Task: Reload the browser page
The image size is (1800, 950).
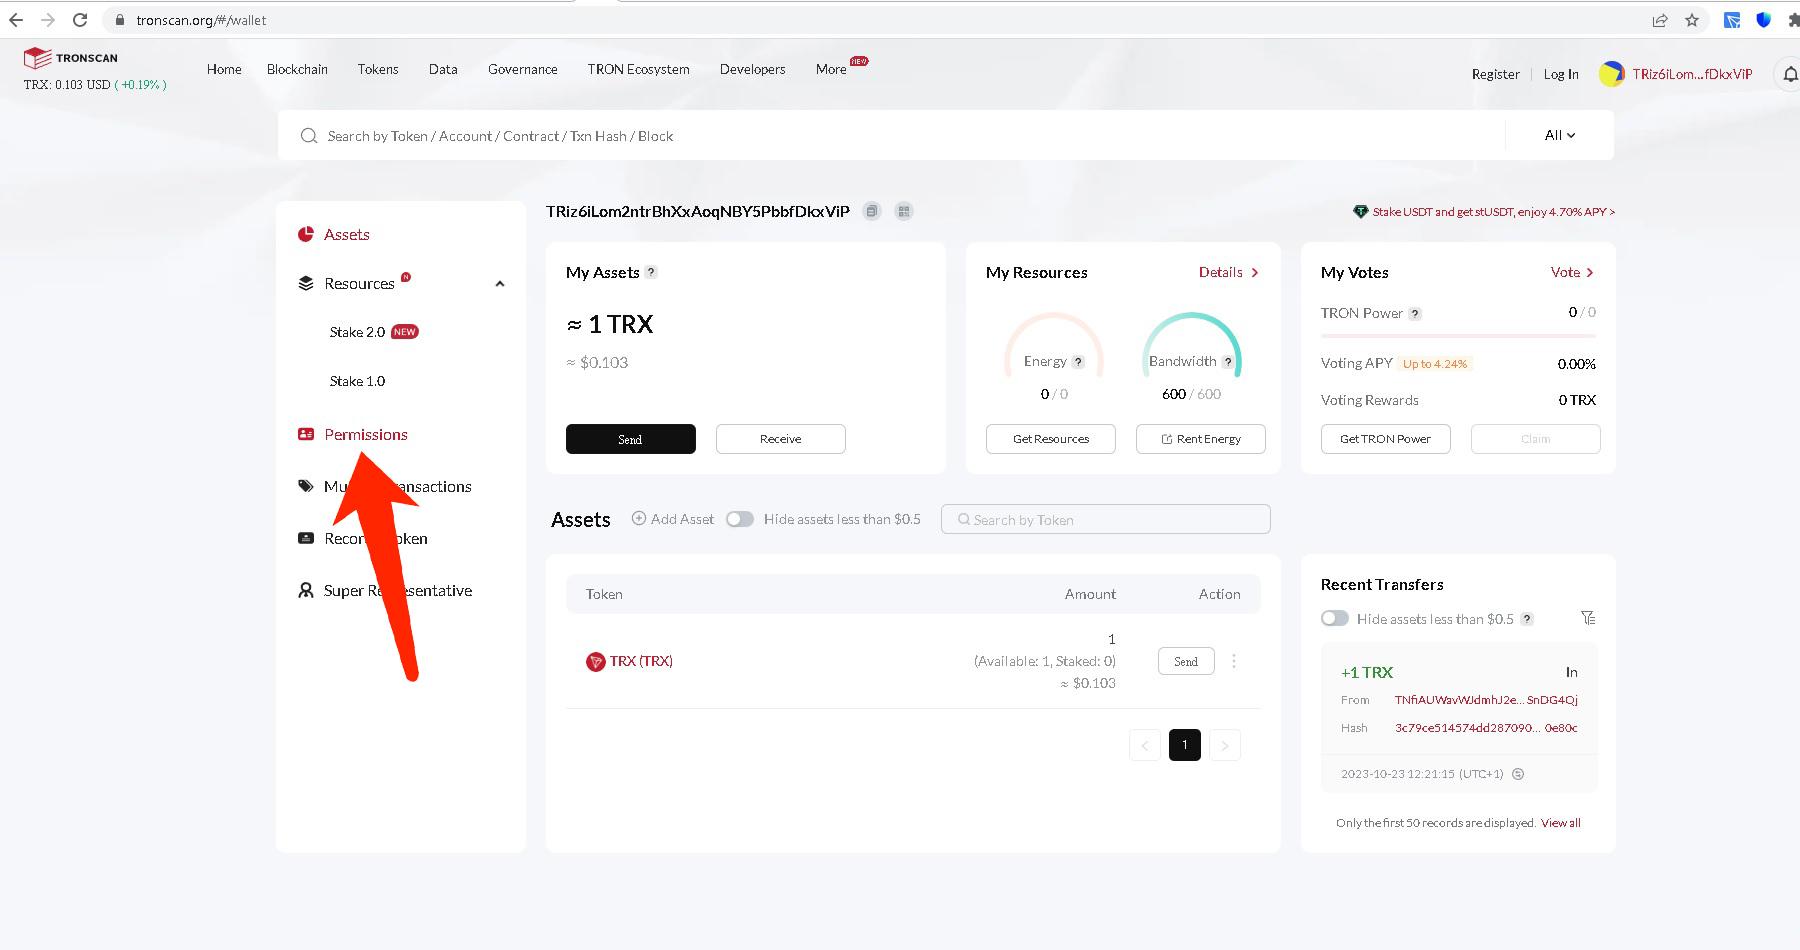Action: point(80,20)
